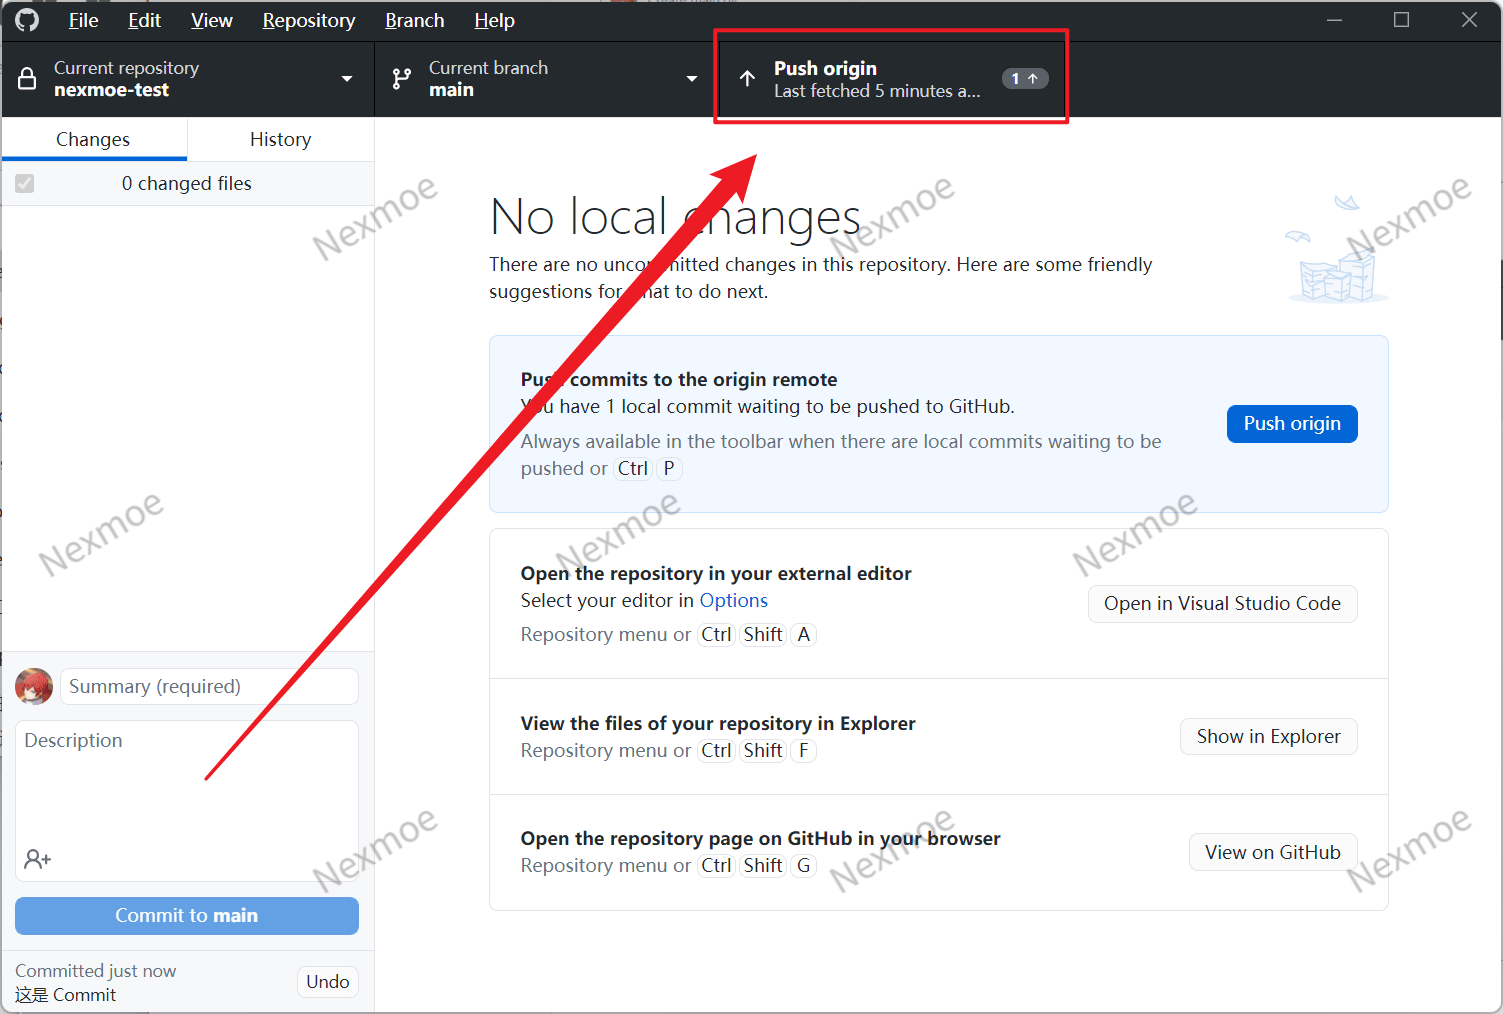
Task: Expand the Current branch dropdown
Action: (691, 79)
